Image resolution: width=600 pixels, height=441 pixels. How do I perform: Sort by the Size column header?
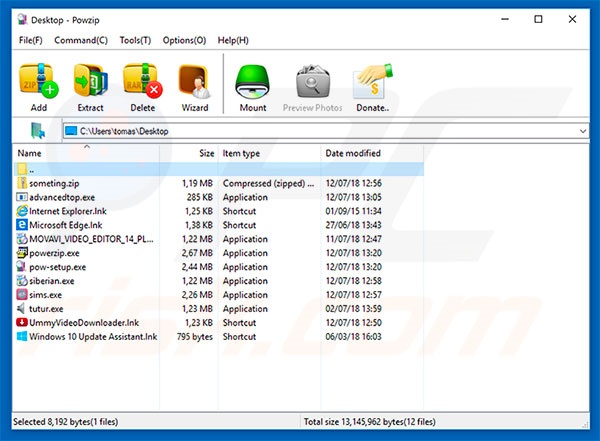click(189, 153)
